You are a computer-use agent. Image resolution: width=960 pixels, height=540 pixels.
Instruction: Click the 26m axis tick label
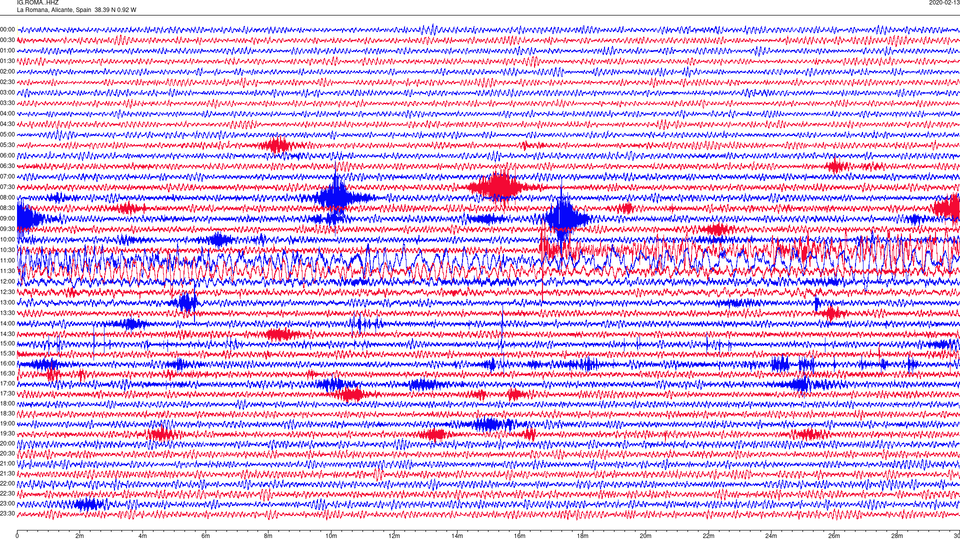pyautogui.click(x=834, y=536)
